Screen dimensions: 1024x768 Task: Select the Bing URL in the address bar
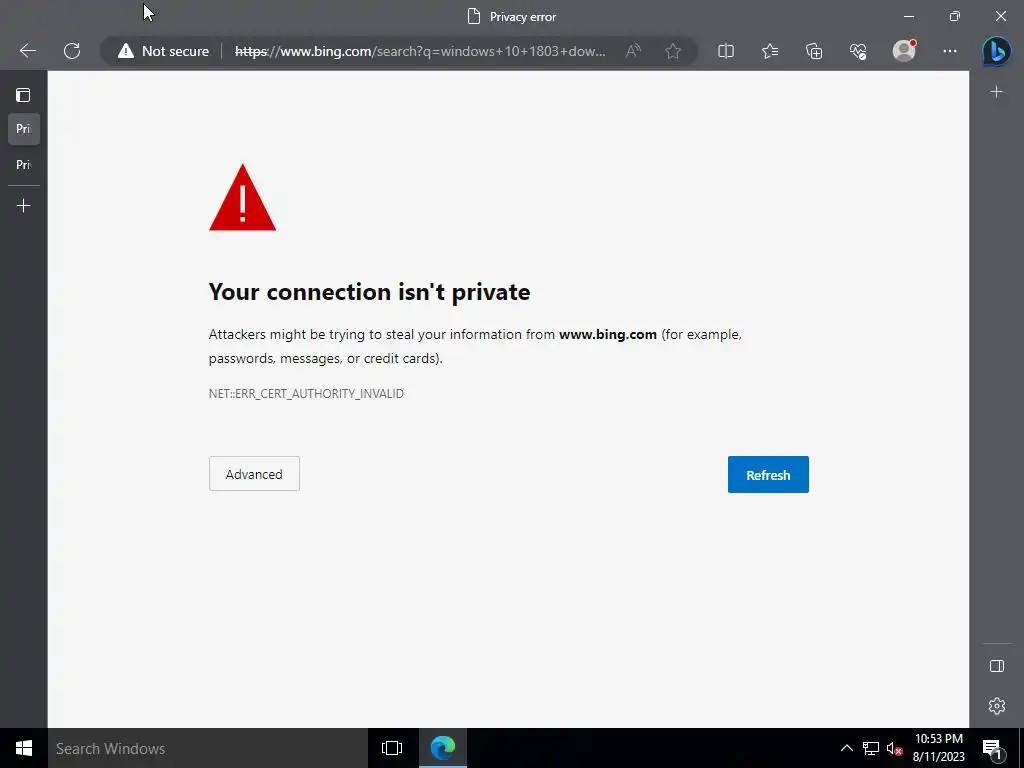[420, 51]
